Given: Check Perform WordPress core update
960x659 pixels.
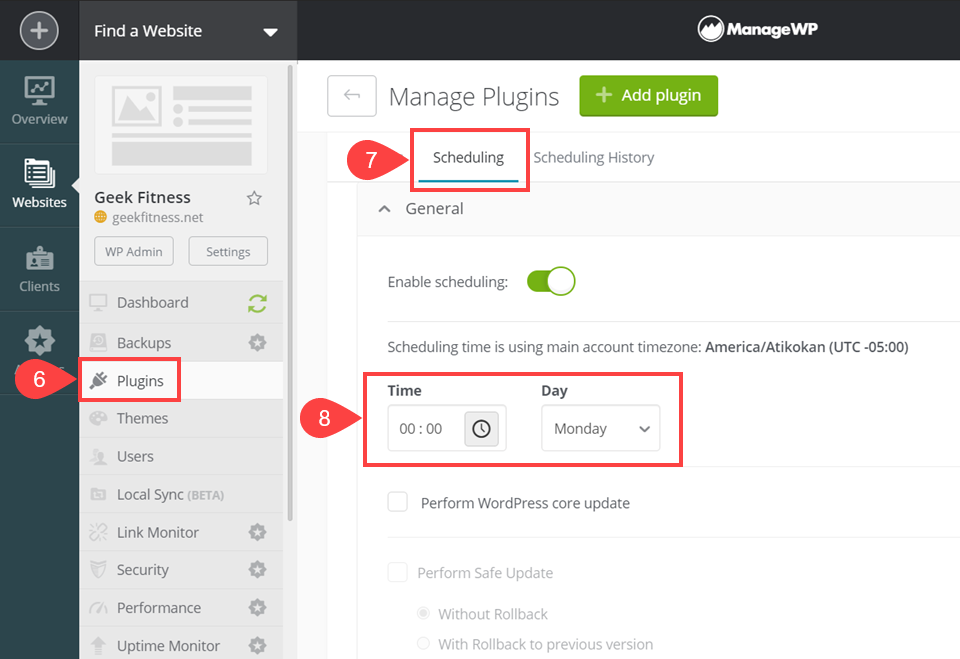Looking at the screenshot, I should coord(397,503).
